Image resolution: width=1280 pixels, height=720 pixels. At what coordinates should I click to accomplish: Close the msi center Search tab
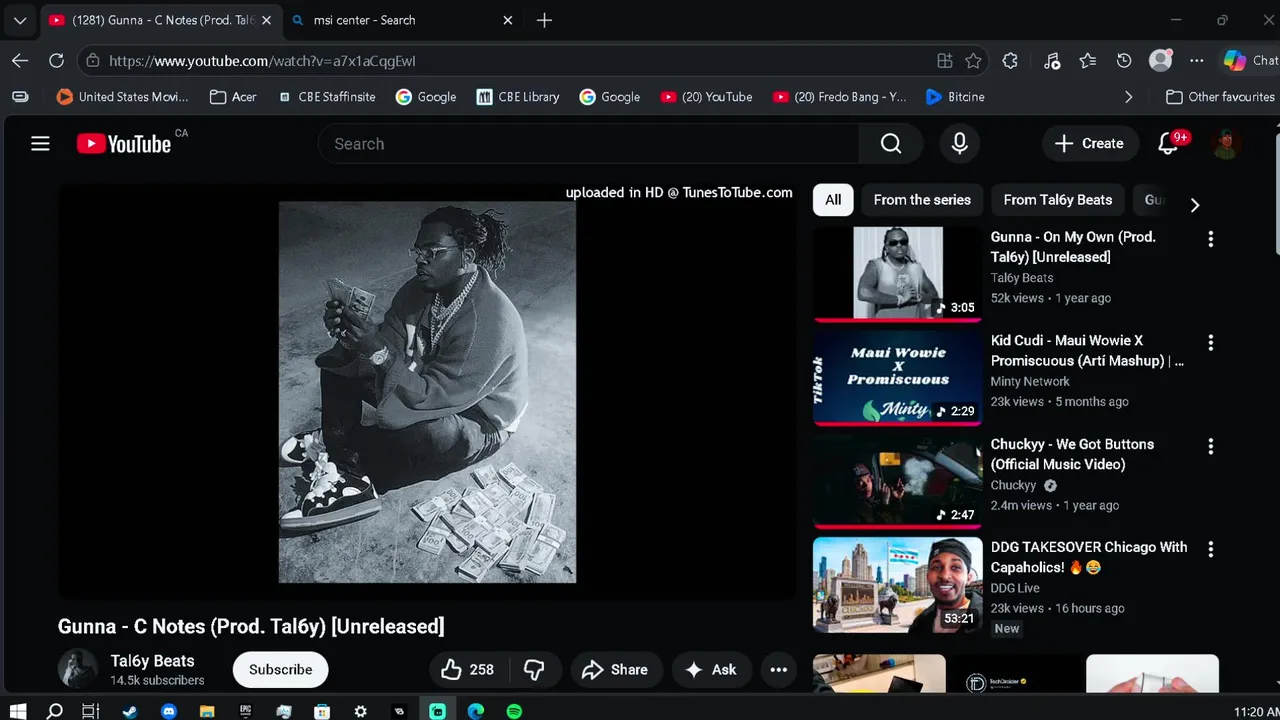pyautogui.click(x=507, y=20)
